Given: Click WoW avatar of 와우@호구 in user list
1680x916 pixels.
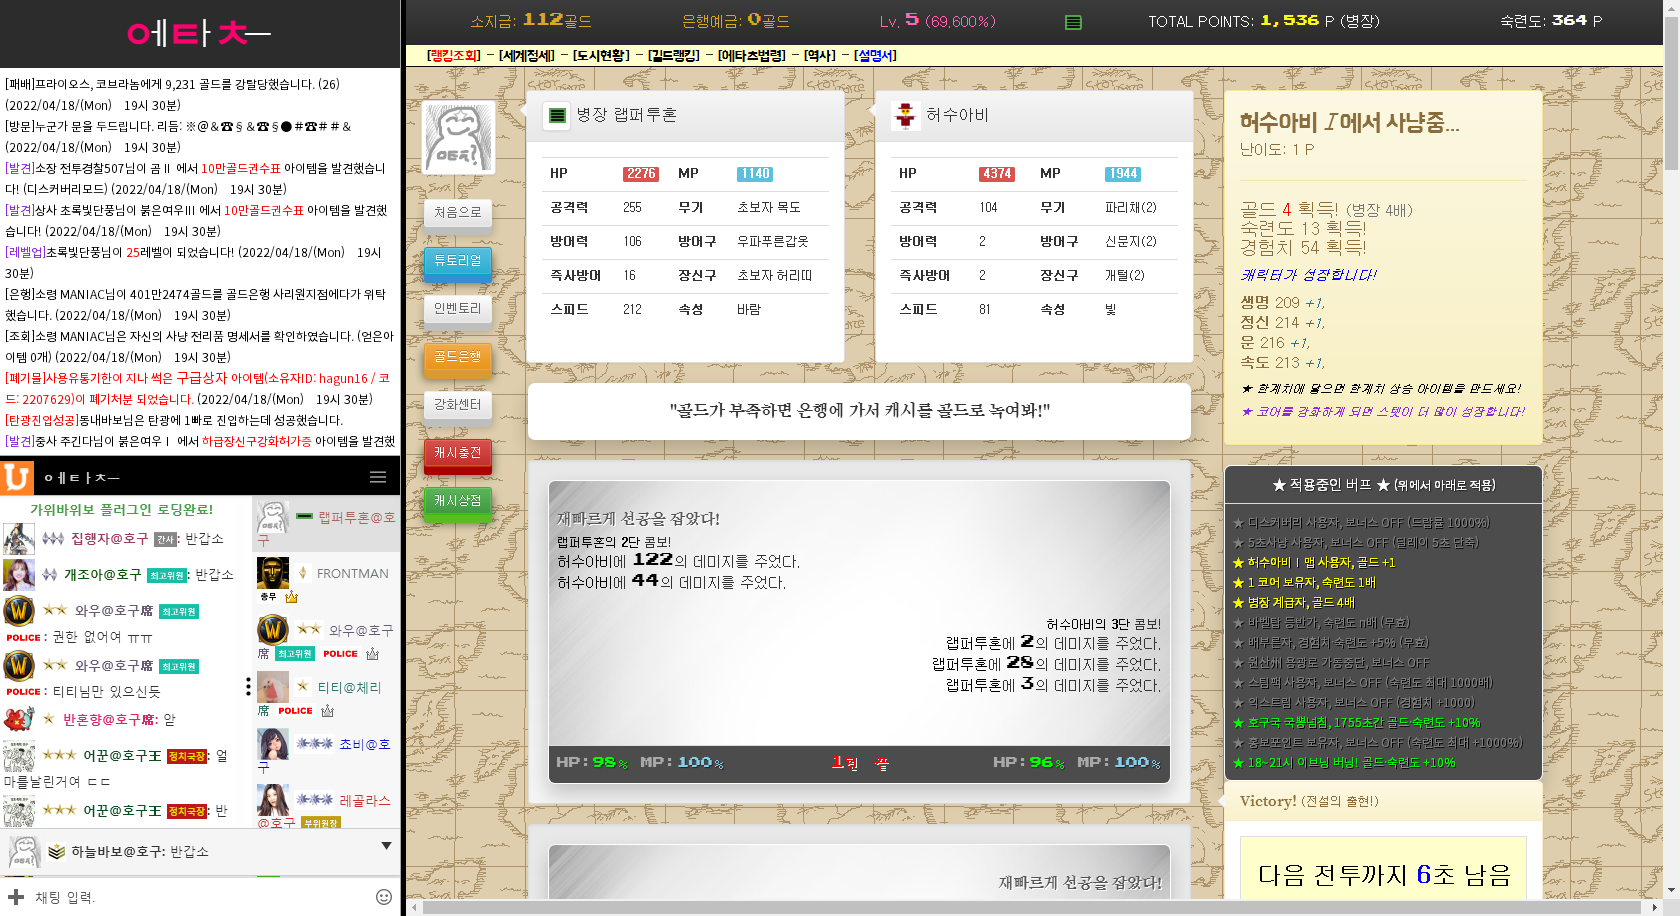Looking at the screenshot, I should pyautogui.click(x=273, y=630).
